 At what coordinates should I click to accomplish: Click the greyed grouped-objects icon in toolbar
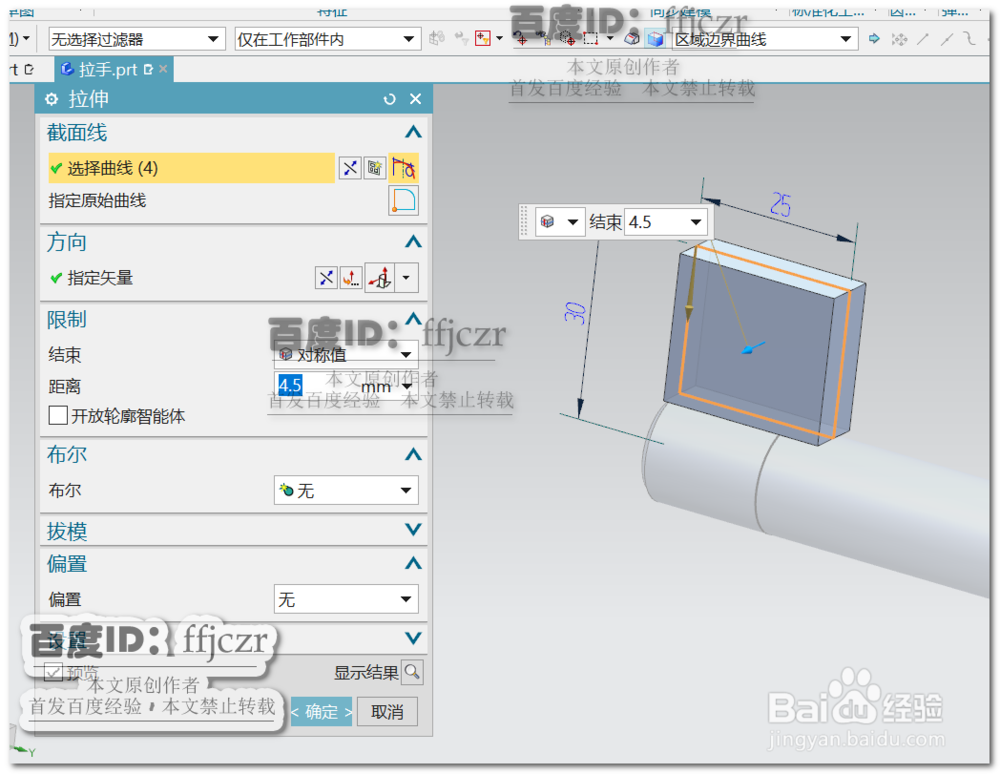tap(437, 39)
